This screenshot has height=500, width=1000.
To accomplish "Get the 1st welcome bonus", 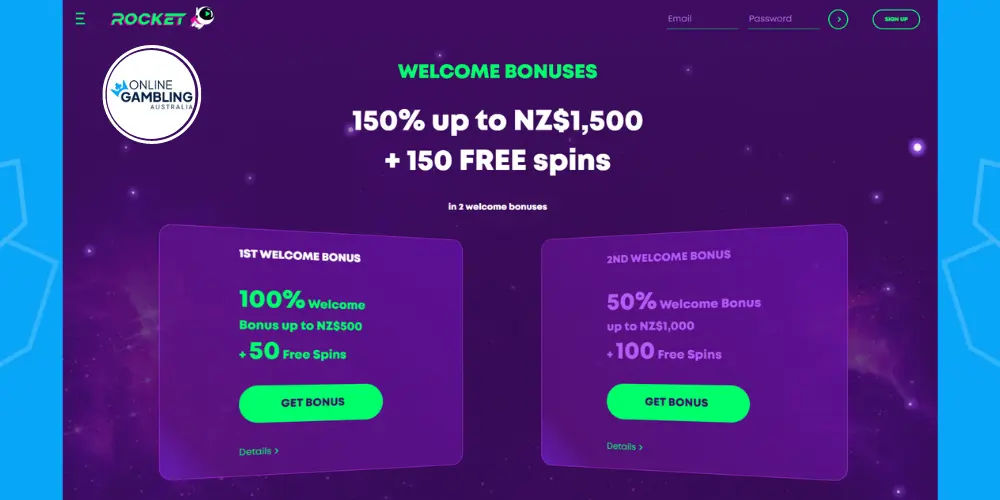I will click(311, 403).
